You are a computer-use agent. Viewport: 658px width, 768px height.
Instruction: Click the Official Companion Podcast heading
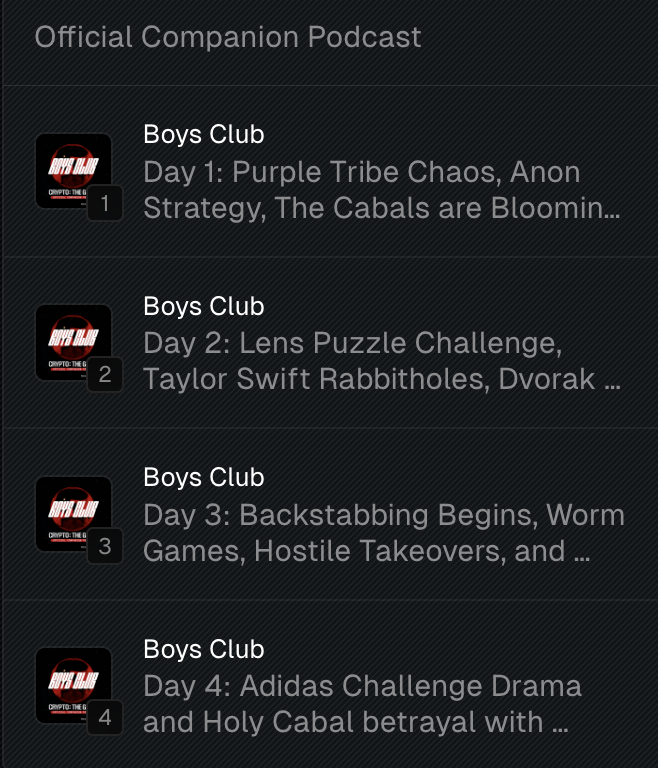point(228,38)
